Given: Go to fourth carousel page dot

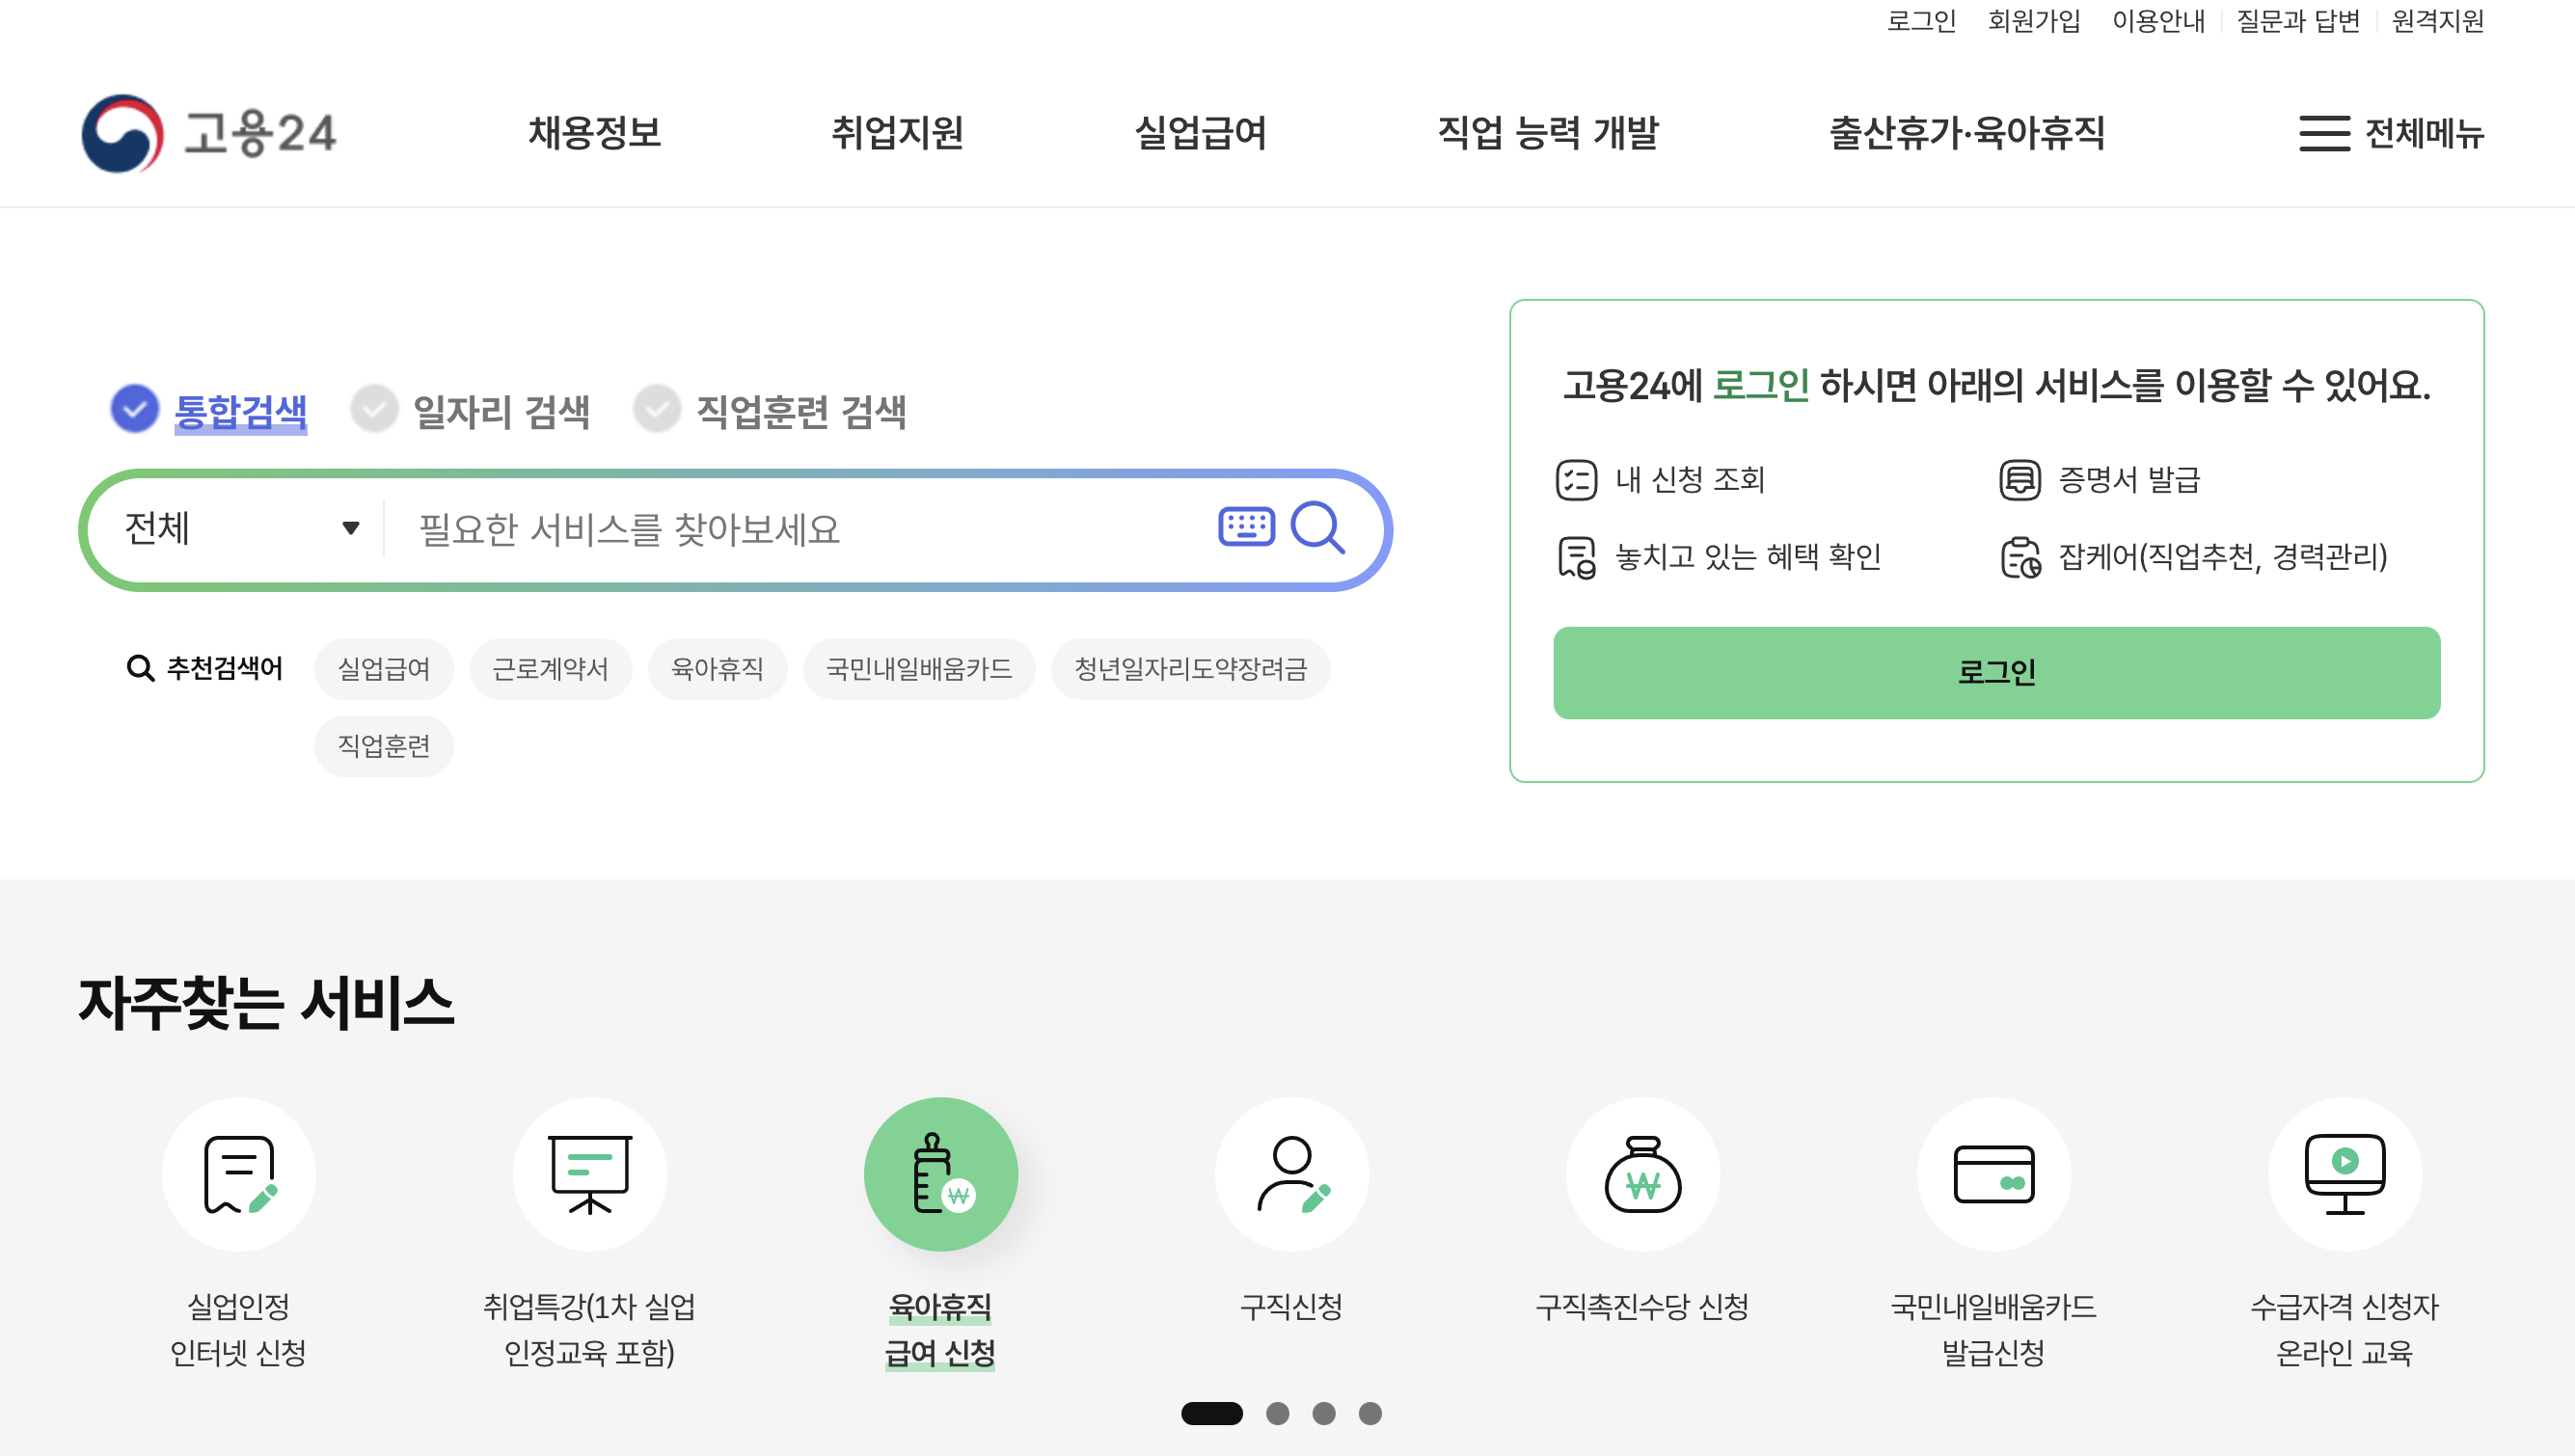Looking at the screenshot, I should [1370, 1413].
